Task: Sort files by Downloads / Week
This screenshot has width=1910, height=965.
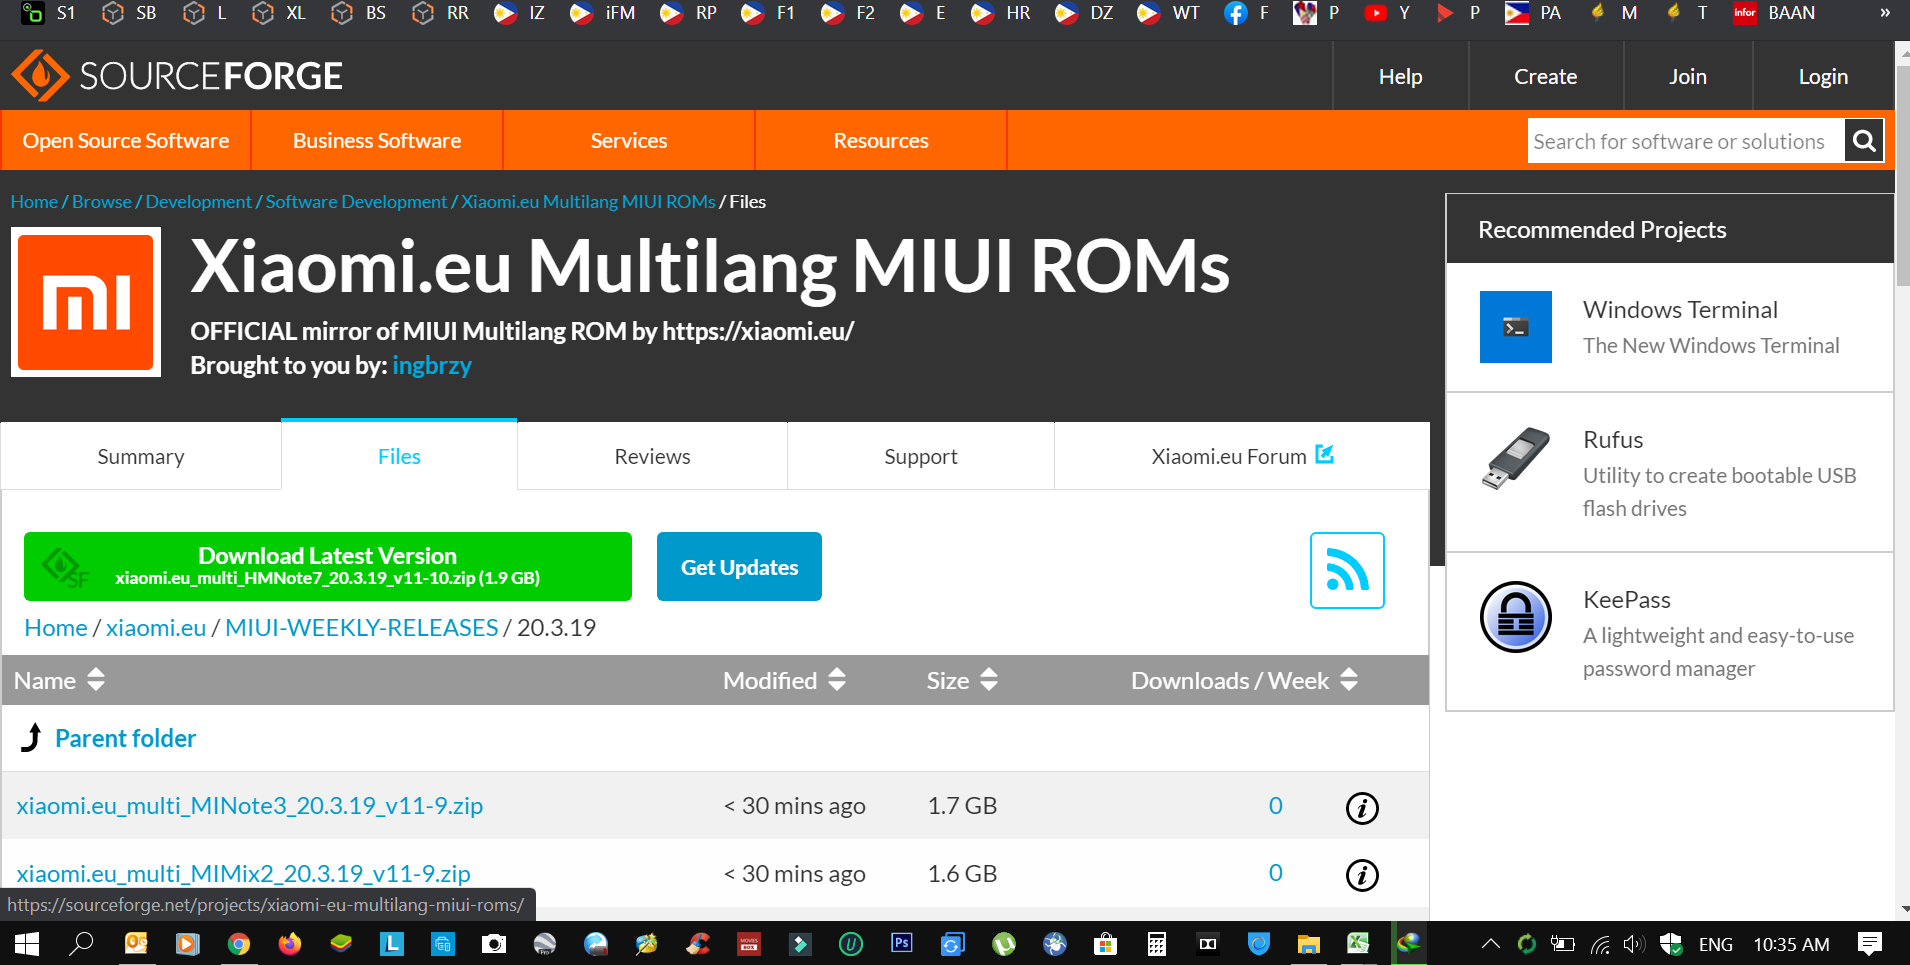Action: (1244, 680)
